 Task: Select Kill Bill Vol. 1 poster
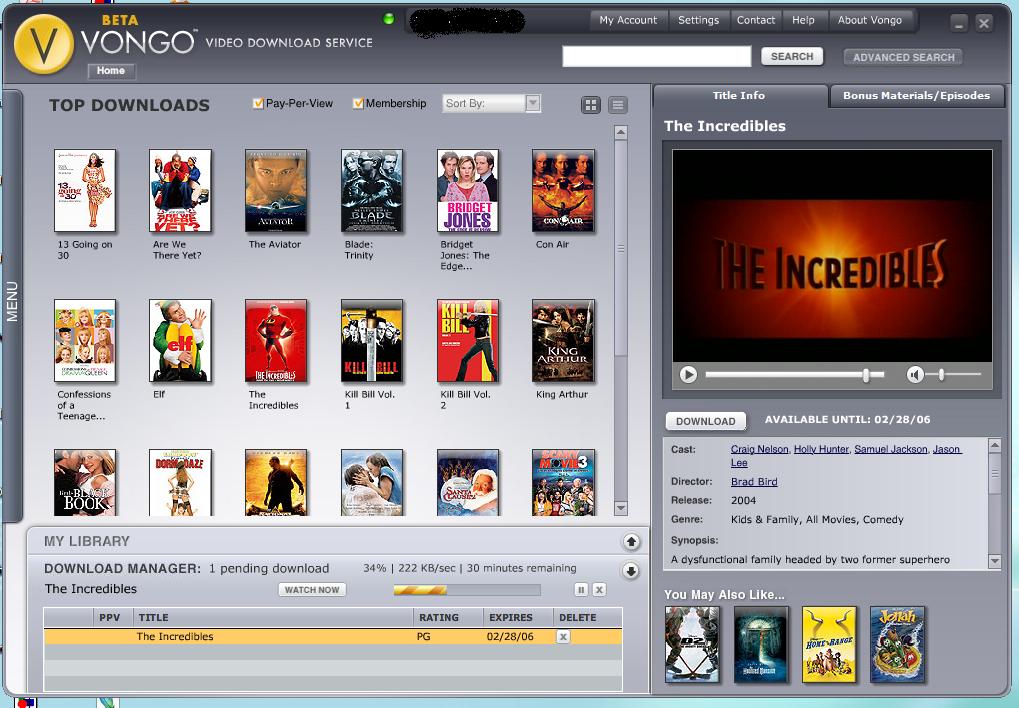tap(372, 341)
